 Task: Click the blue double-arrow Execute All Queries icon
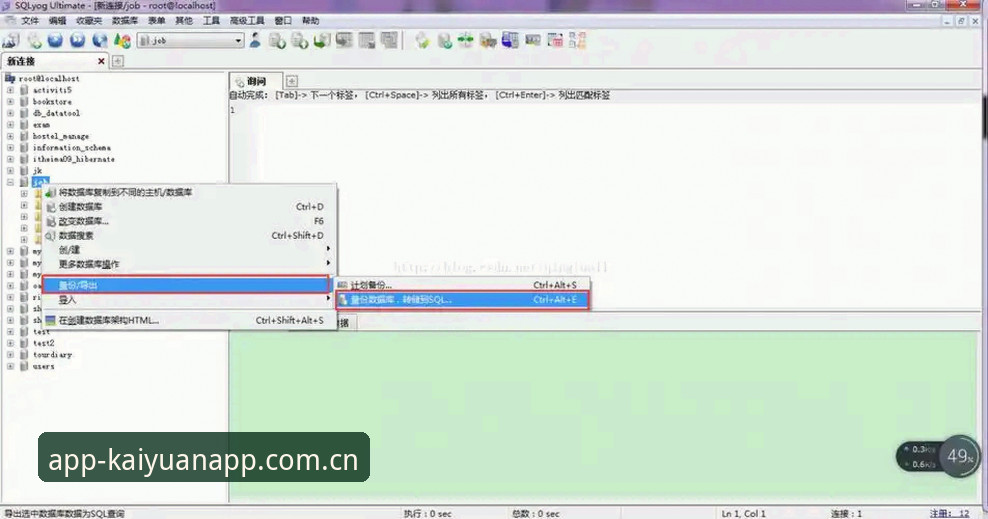click(x=78, y=40)
